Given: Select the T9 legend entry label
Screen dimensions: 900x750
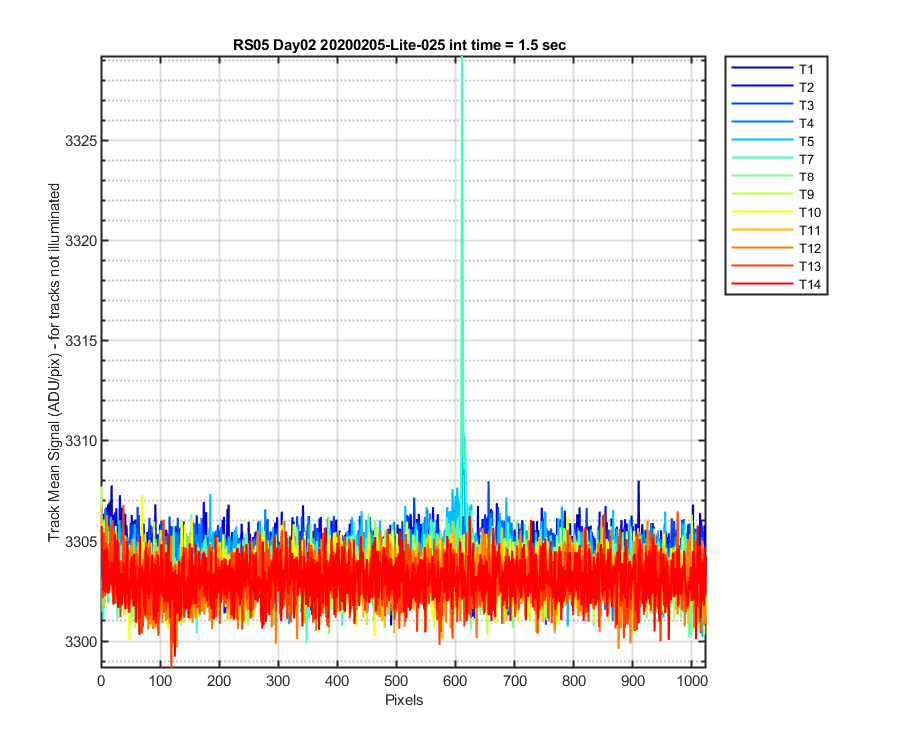Looking at the screenshot, I should pyautogui.click(x=806, y=195).
